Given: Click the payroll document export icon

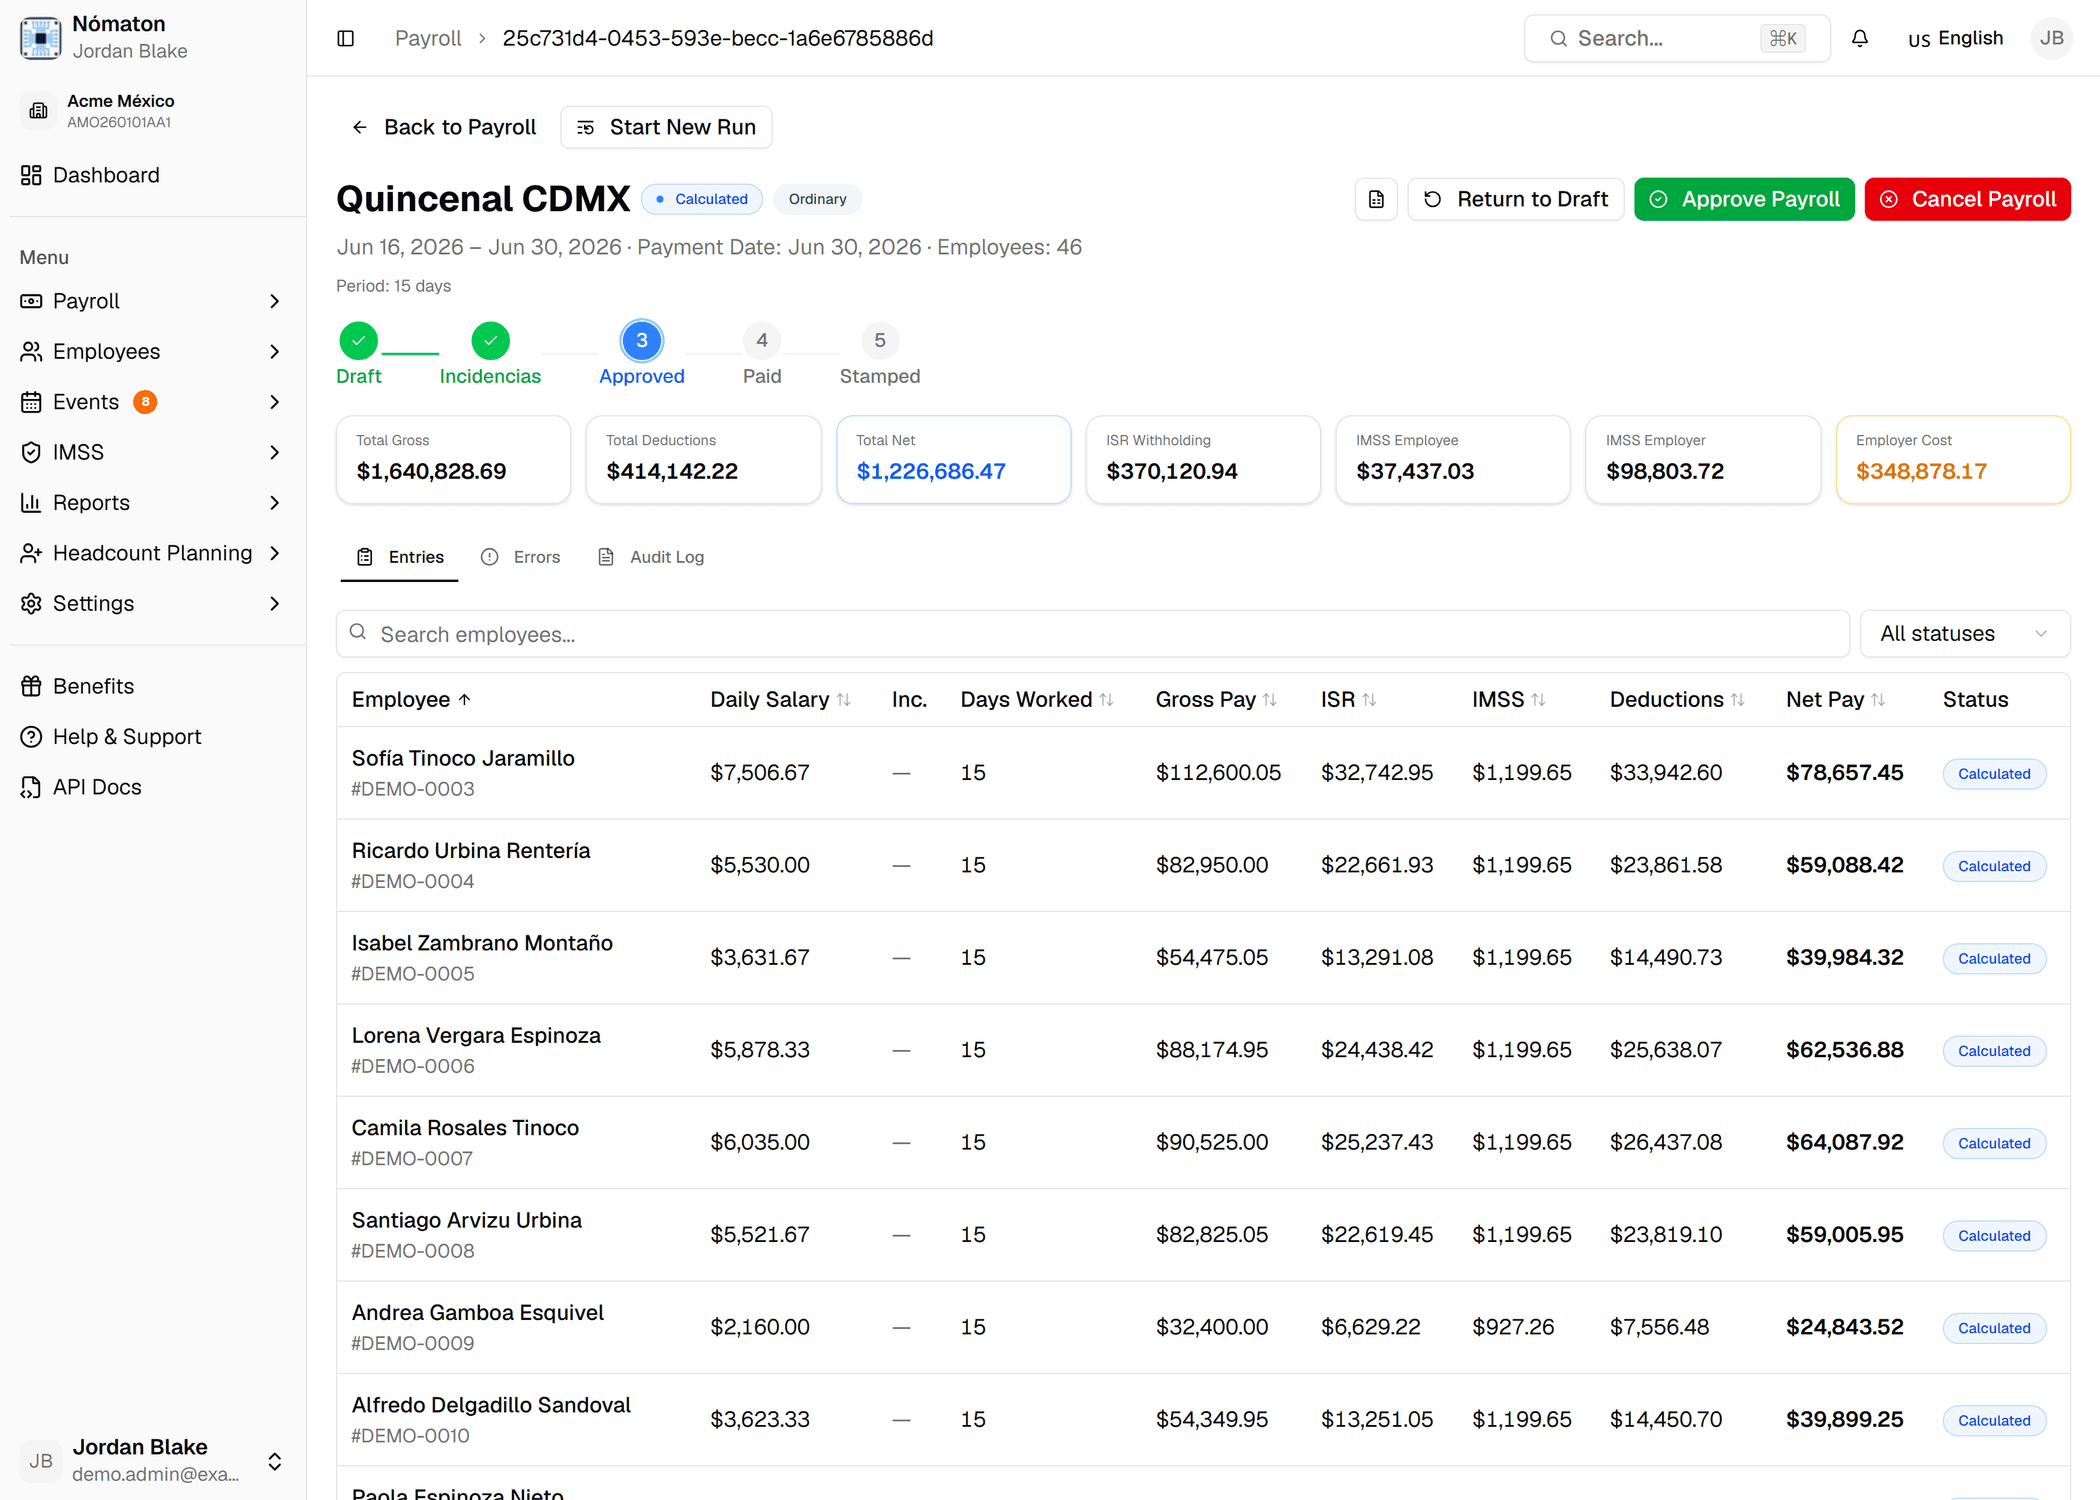Looking at the screenshot, I should point(1376,199).
